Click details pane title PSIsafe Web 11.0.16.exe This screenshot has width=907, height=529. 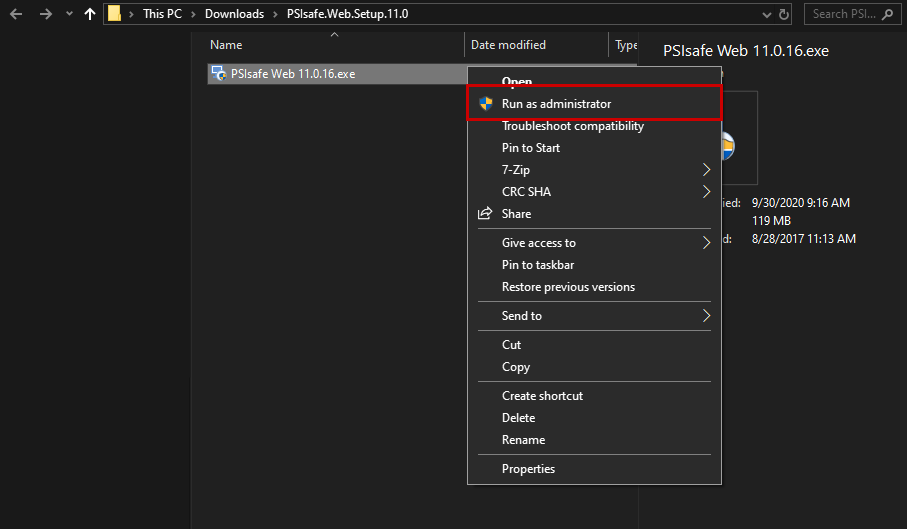pos(746,51)
